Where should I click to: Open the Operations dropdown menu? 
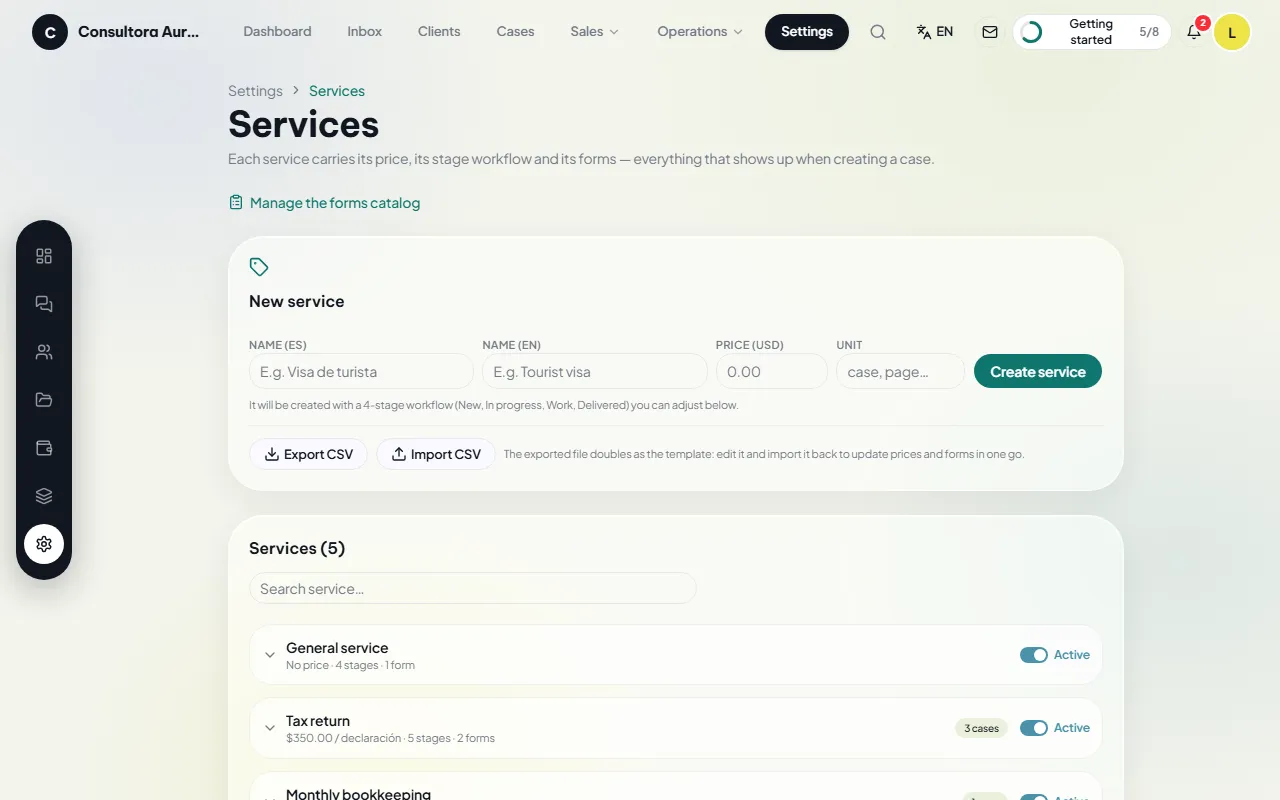(700, 32)
